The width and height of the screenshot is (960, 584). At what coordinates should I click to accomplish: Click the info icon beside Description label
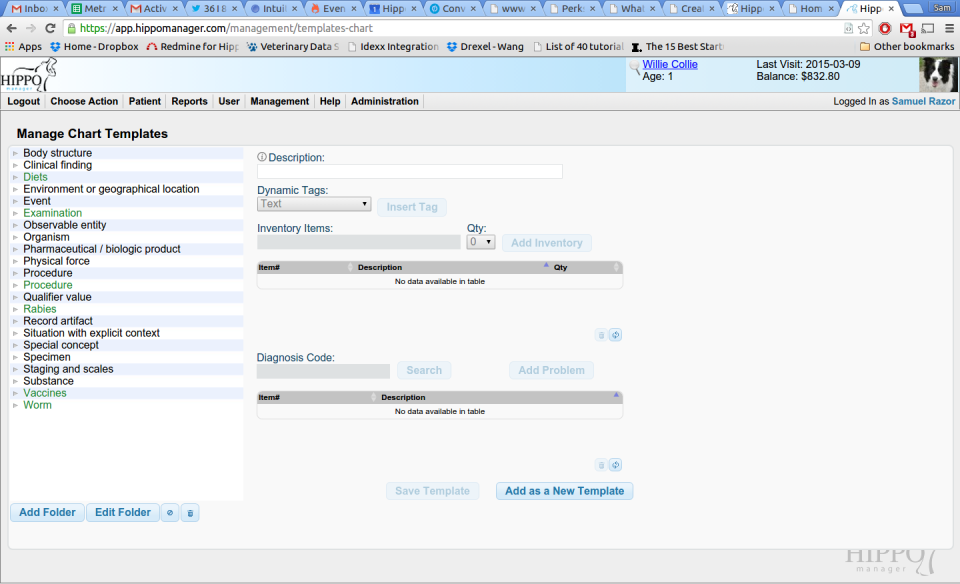click(x=262, y=157)
